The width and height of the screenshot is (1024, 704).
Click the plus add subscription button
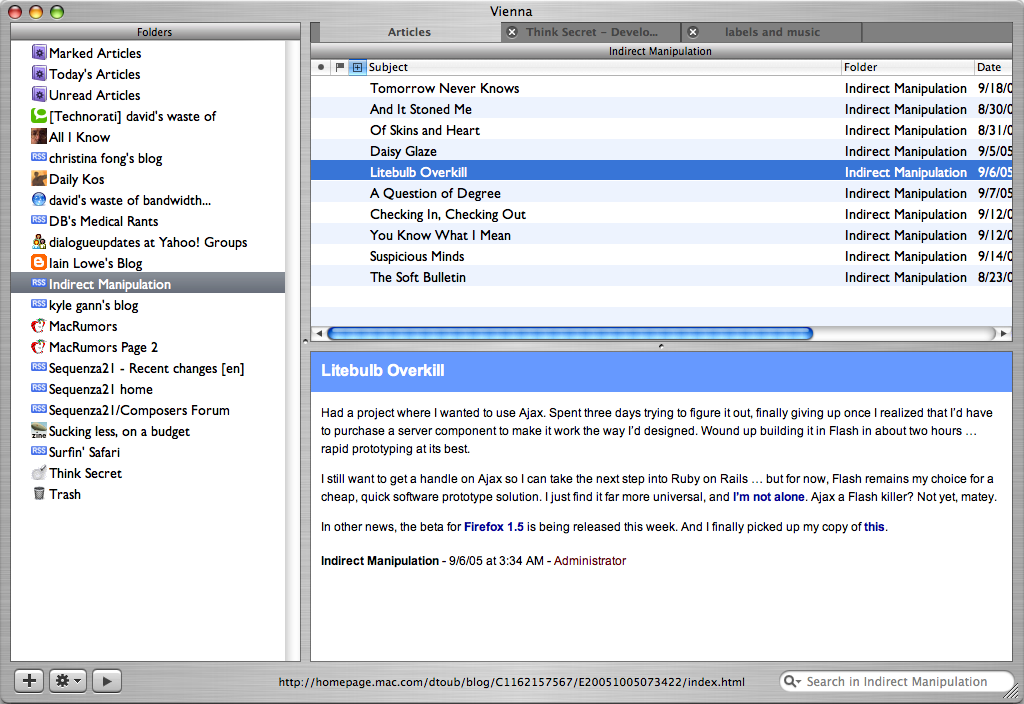[x=29, y=681]
